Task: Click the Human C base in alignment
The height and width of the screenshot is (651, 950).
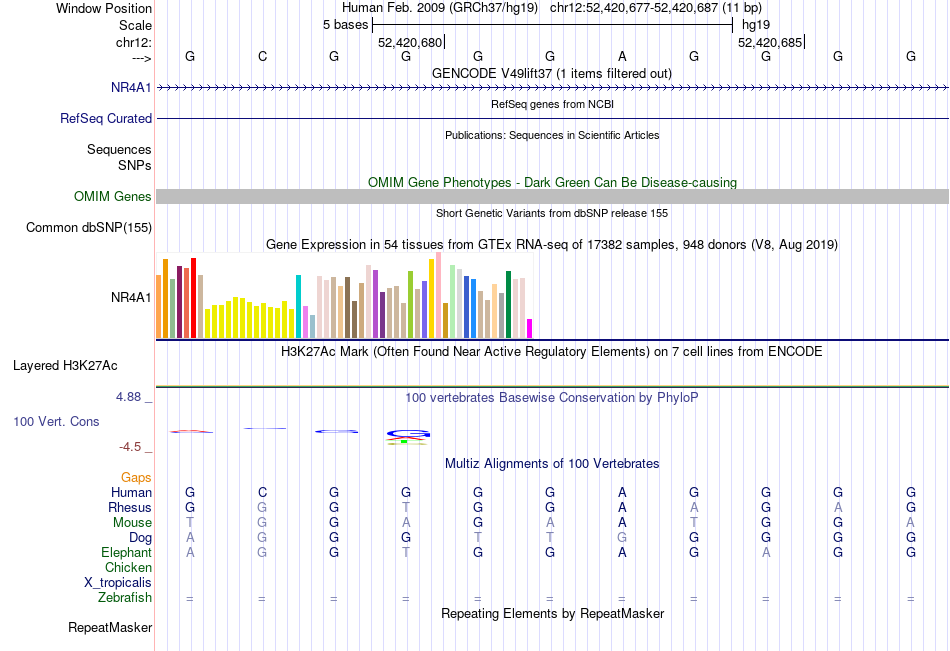Action: (x=262, y=492)
